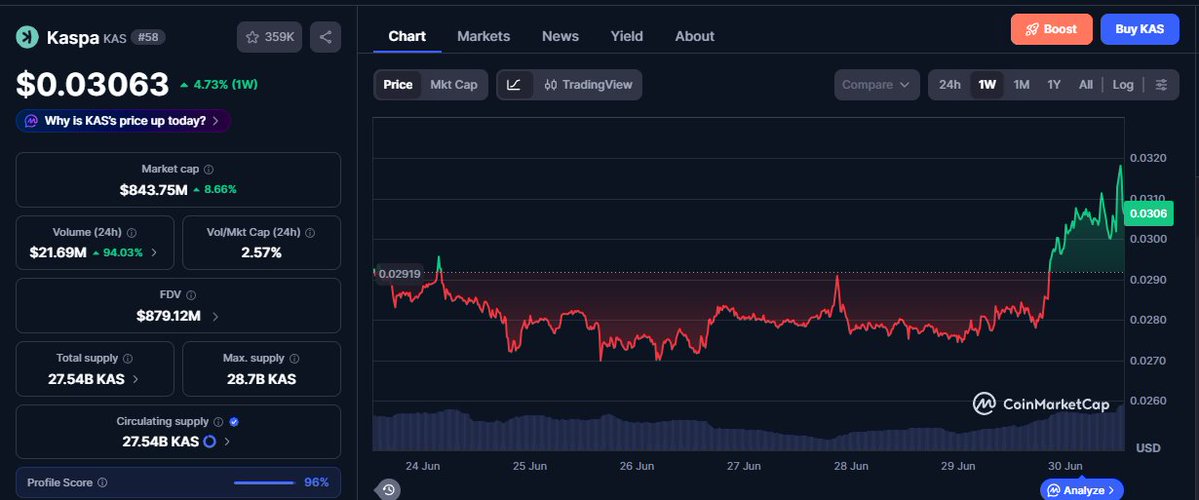Viewport: 1199px width, 500px height.
Task: Click the FDV info icon
Action: click(191, 295)
